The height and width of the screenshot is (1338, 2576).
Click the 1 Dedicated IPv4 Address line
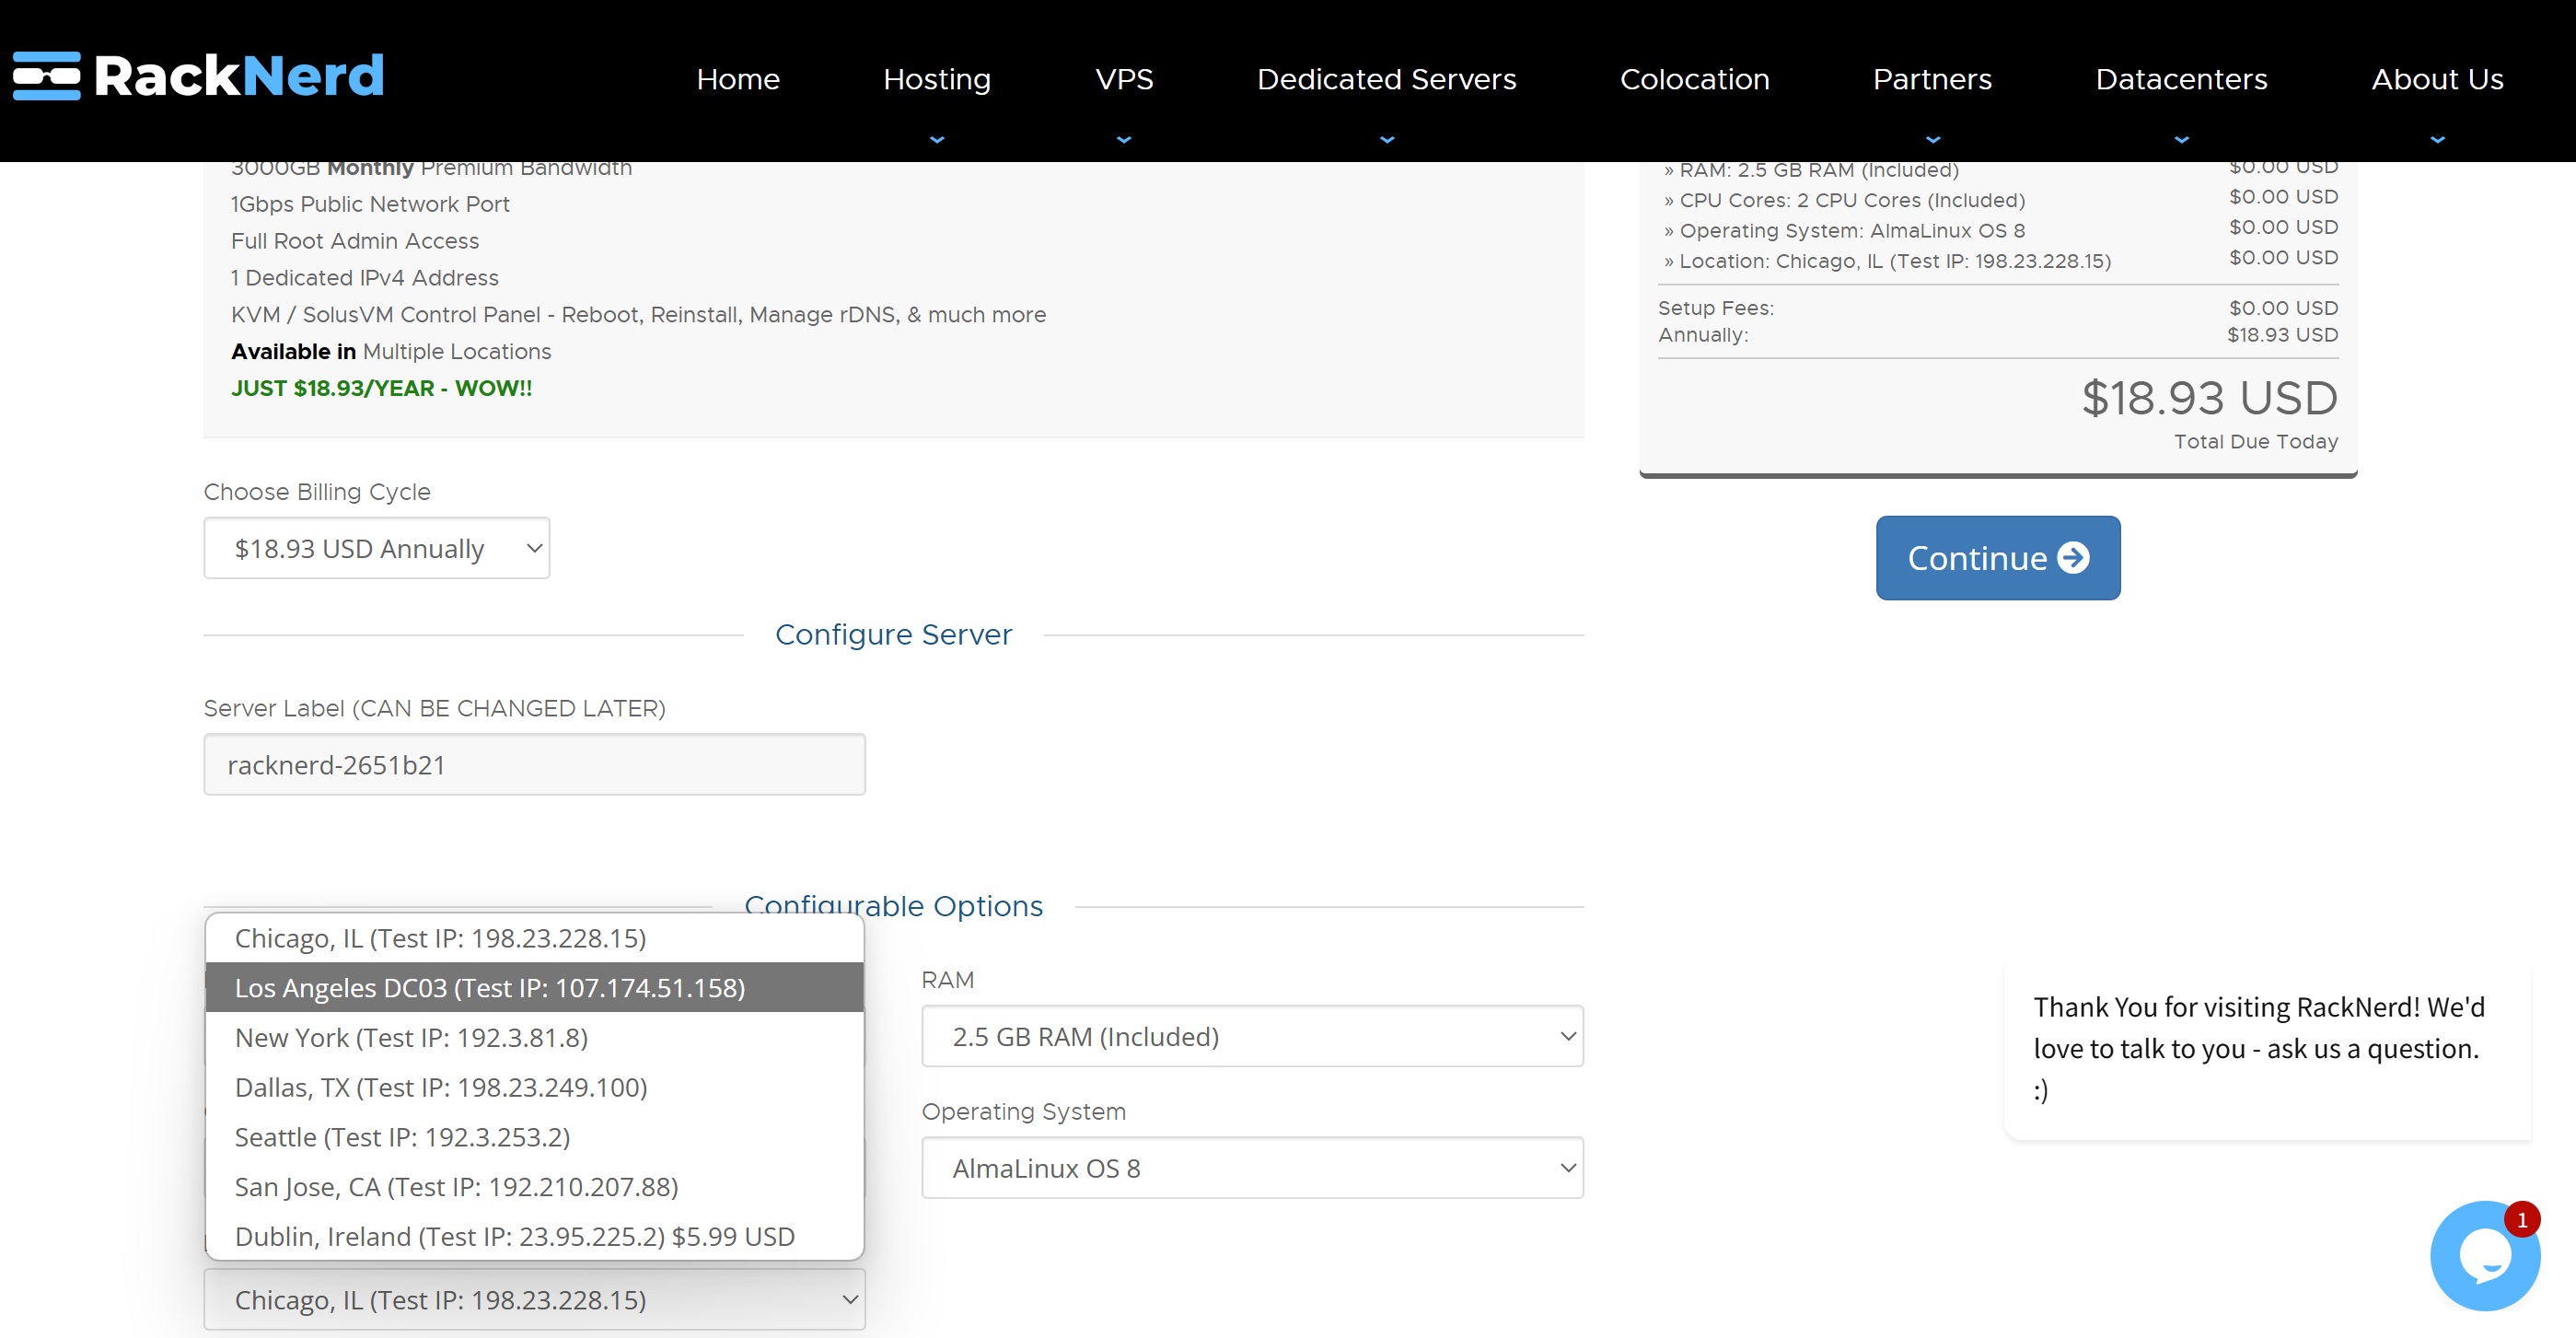pyautogui.click(x=364, y=278)
